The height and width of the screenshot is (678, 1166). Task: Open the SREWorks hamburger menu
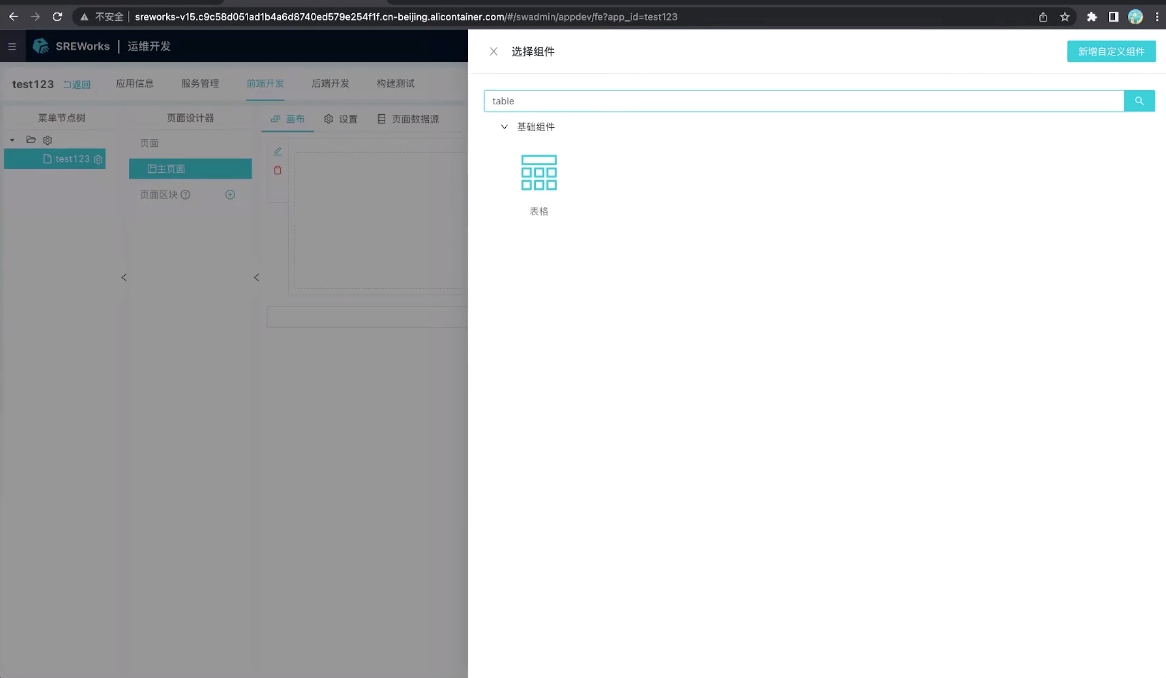(12, 46)
